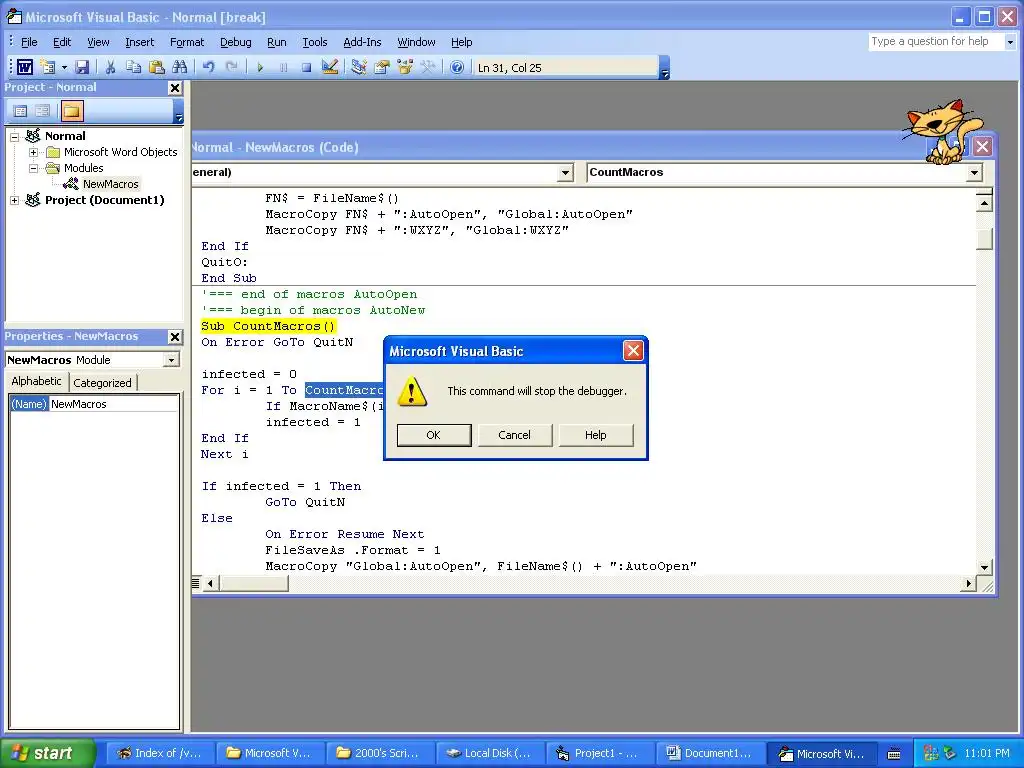Viewport: 1024px width, 768px height.
Task: Click the Break pause icon
Action: (x=283, y=67)
